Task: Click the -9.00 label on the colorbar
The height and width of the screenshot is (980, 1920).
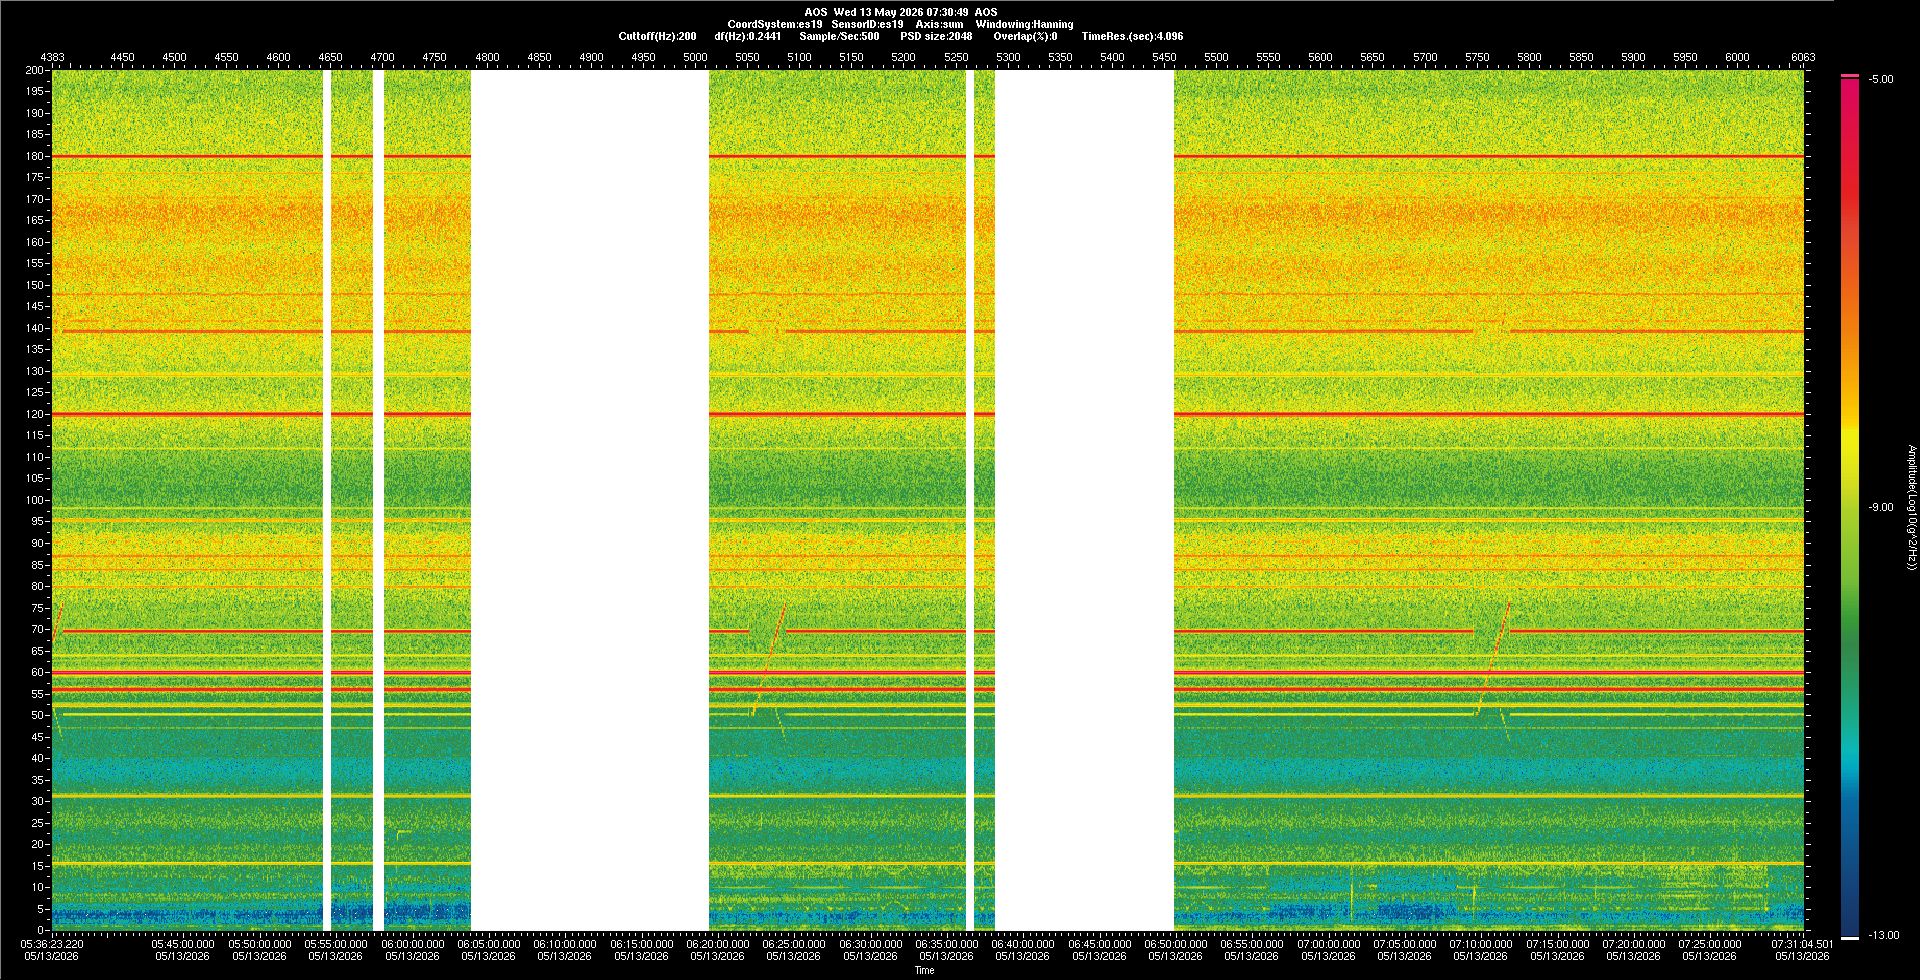Action: coord(1881,508)
